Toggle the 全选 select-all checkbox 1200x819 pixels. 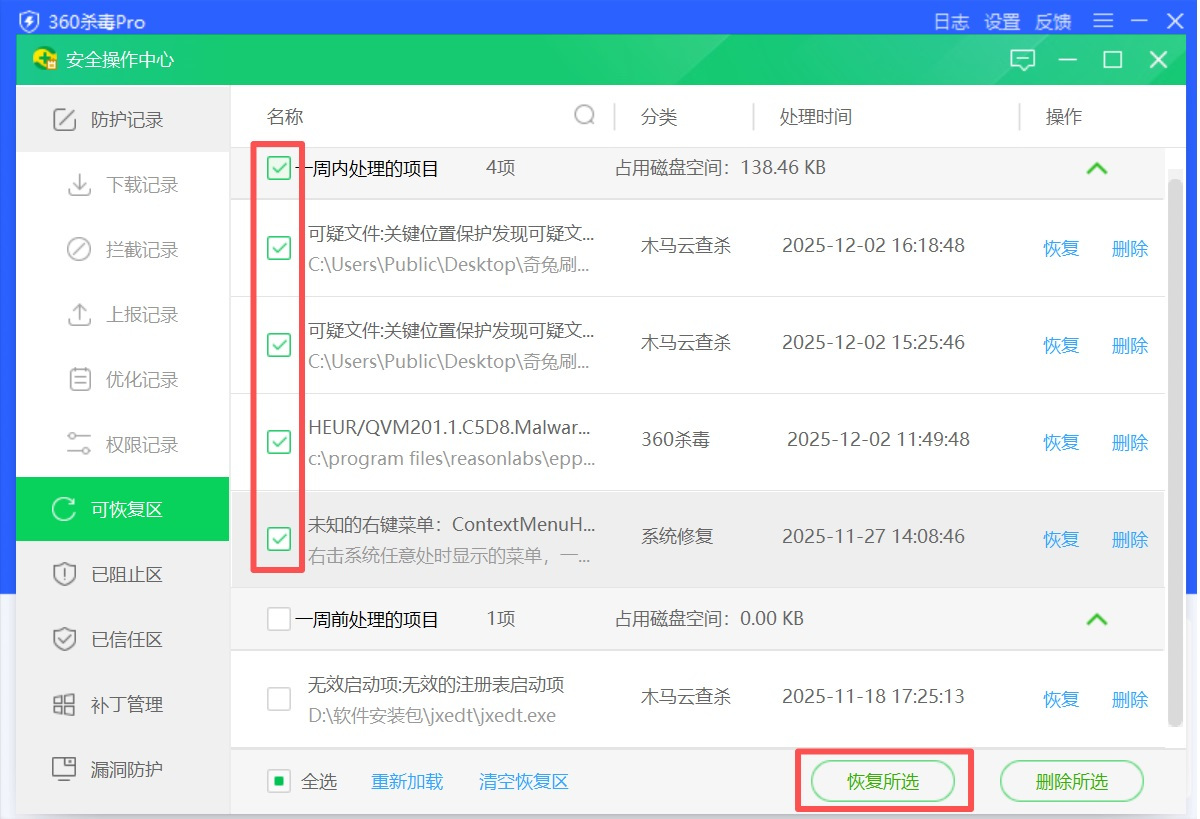[279, 781]
